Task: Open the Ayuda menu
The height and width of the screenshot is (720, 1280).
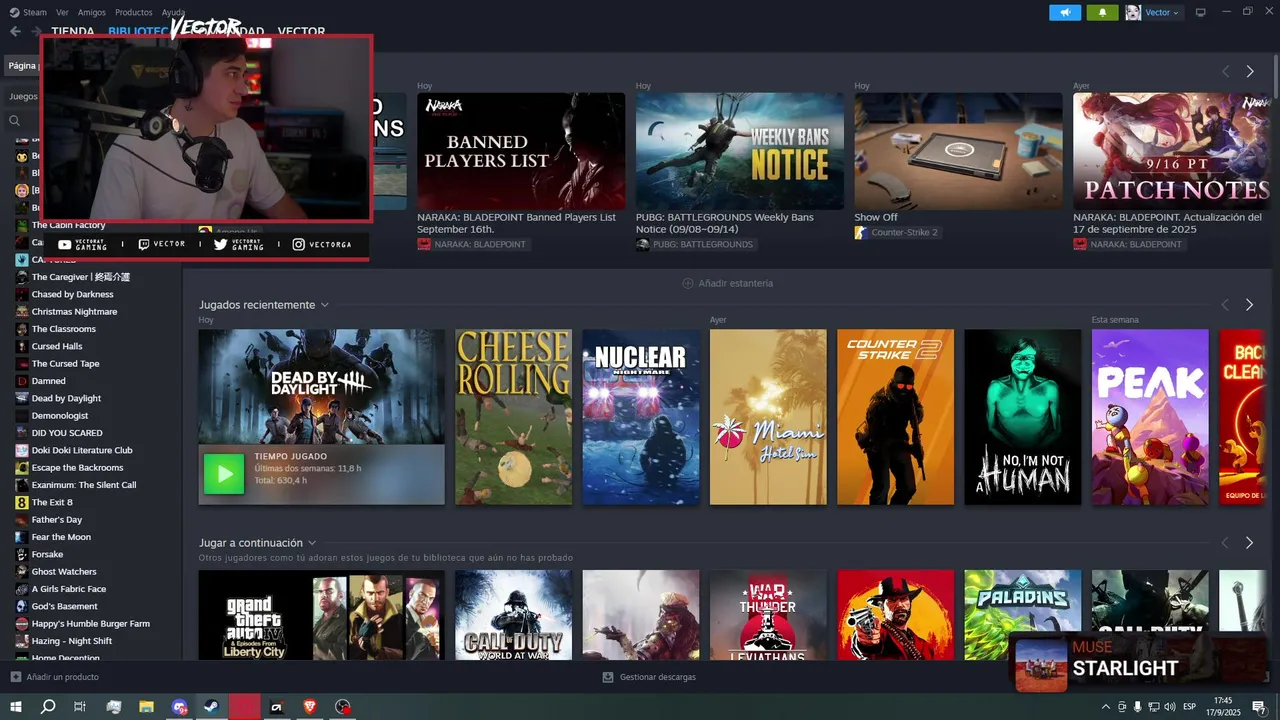Action: click(x=173, y=12)
